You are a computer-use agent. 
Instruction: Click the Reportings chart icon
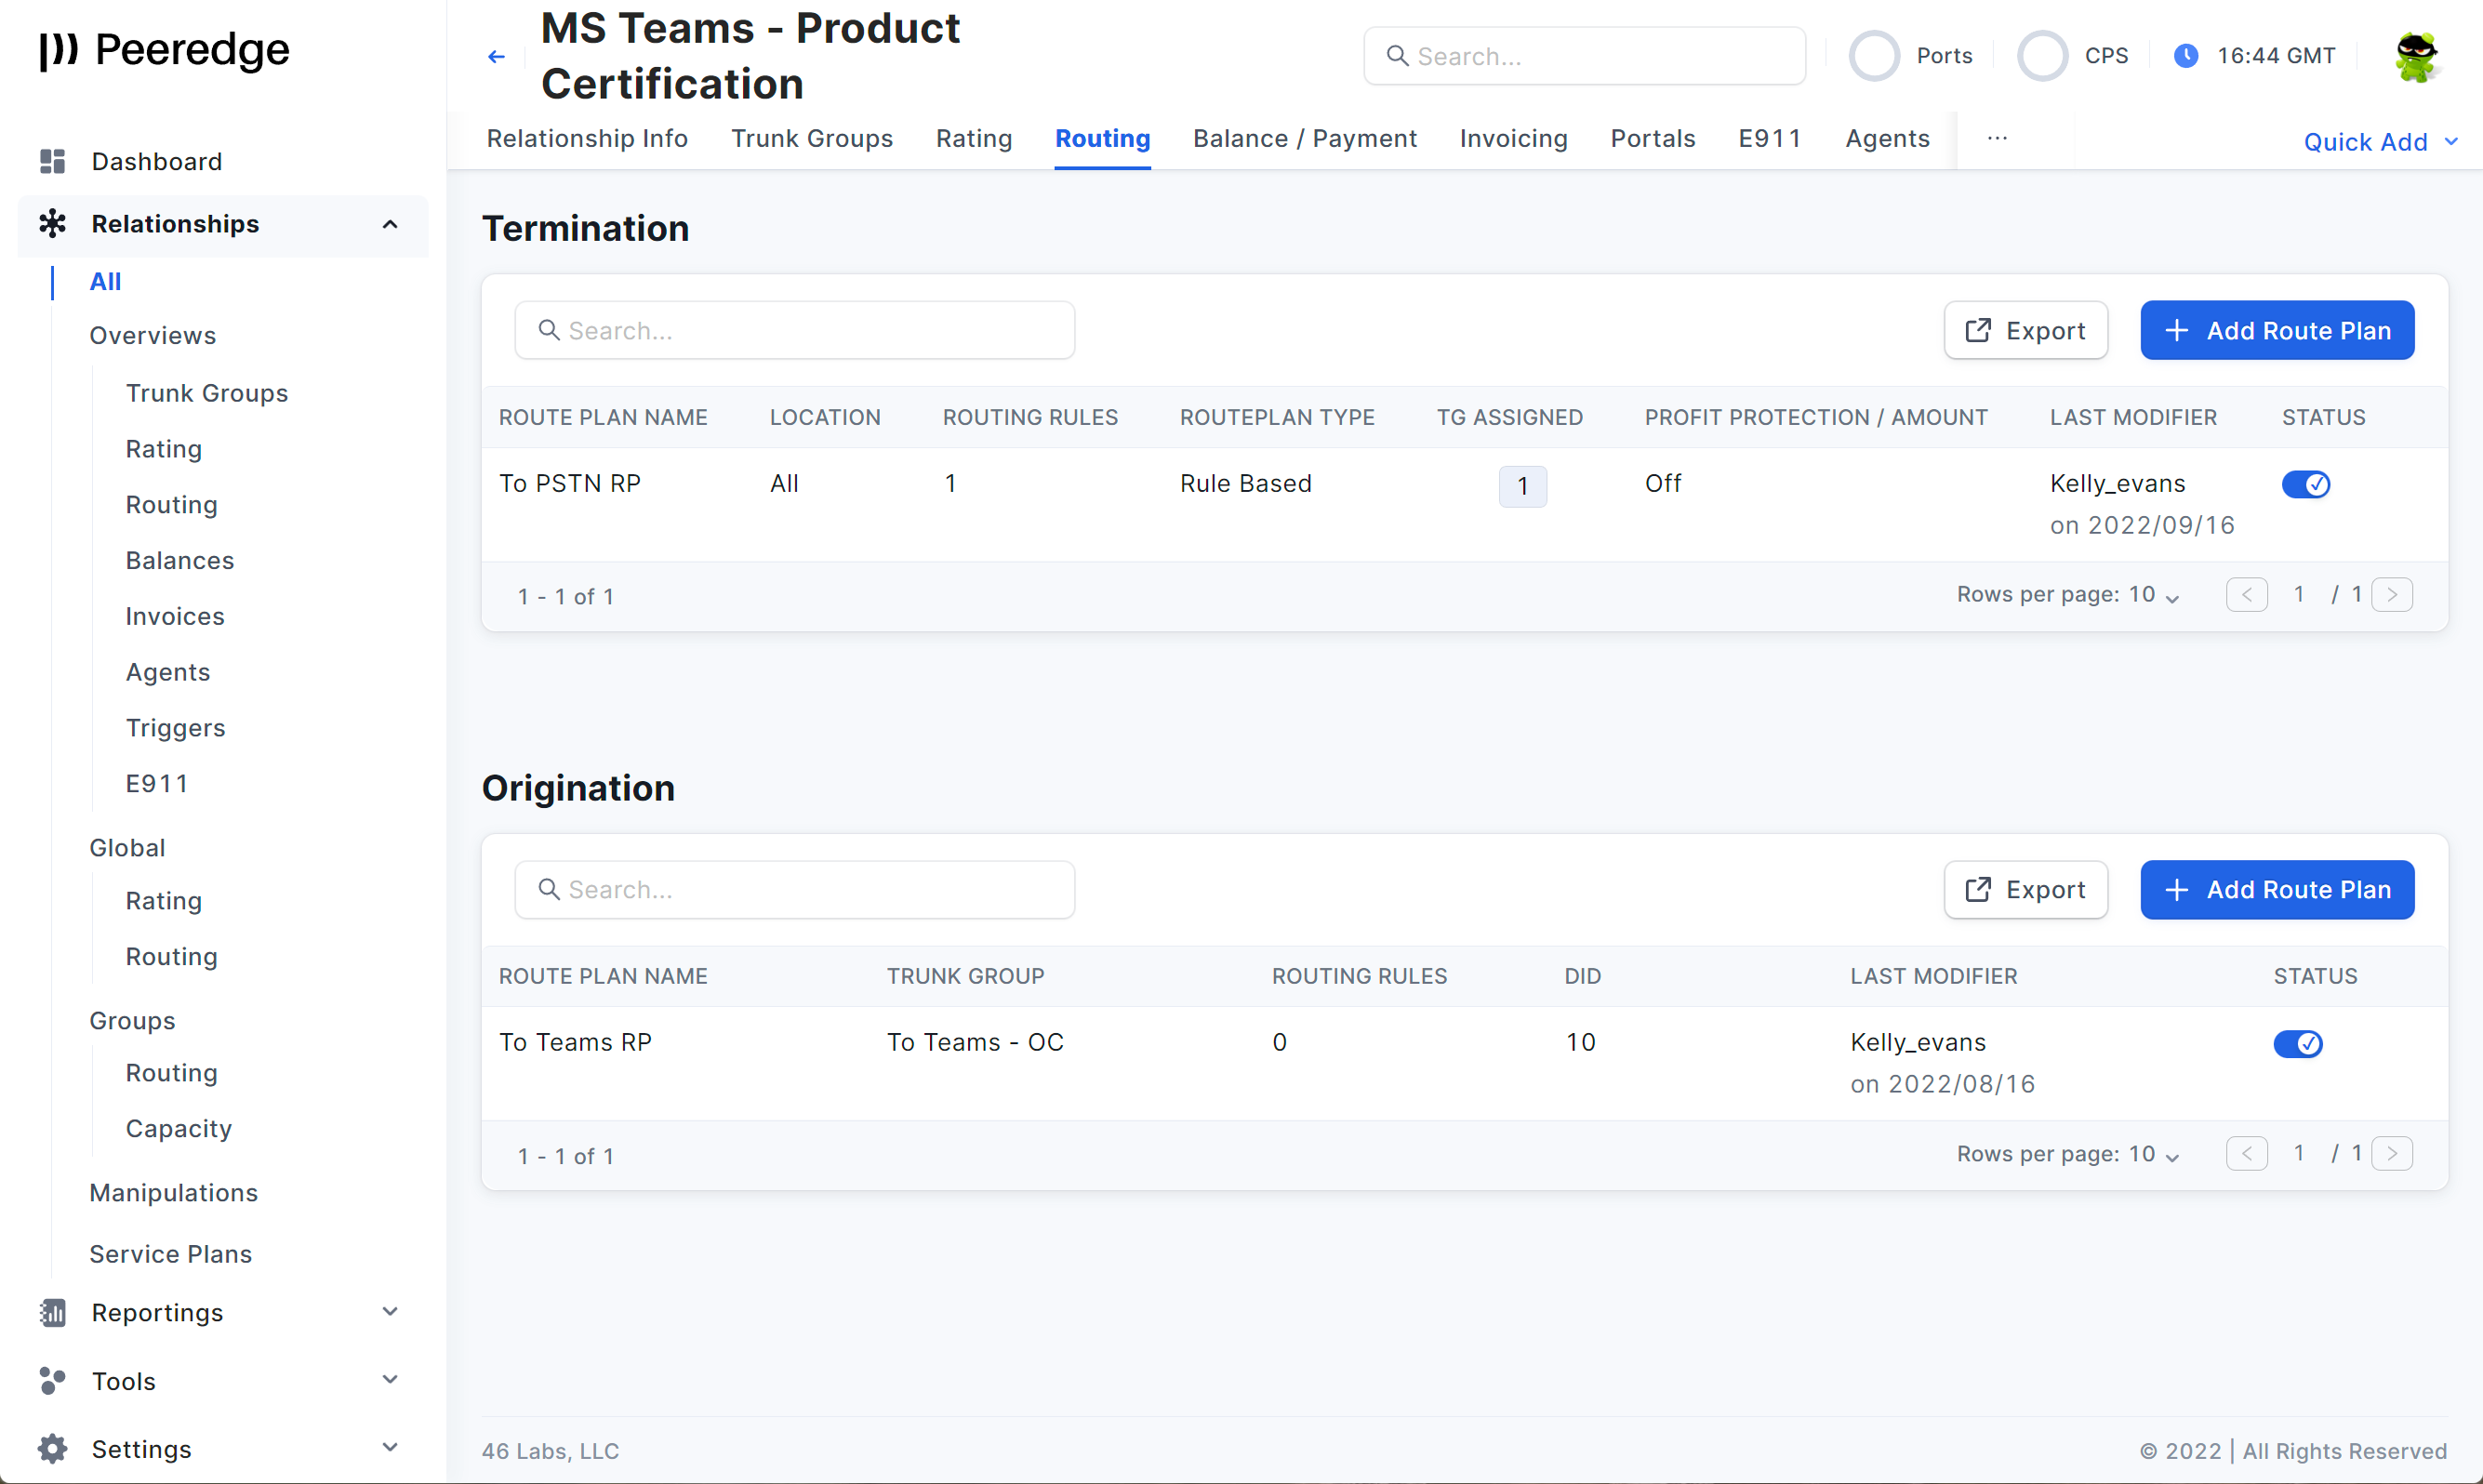[52, 1312]
